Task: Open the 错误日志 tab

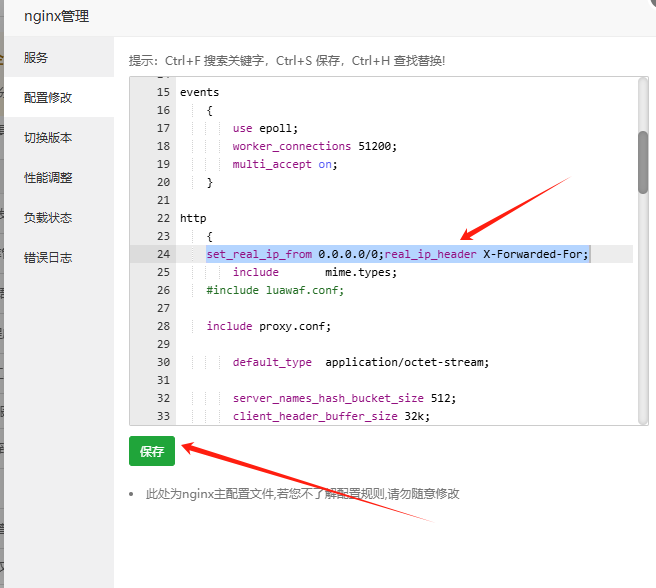Action: [59, 257]
